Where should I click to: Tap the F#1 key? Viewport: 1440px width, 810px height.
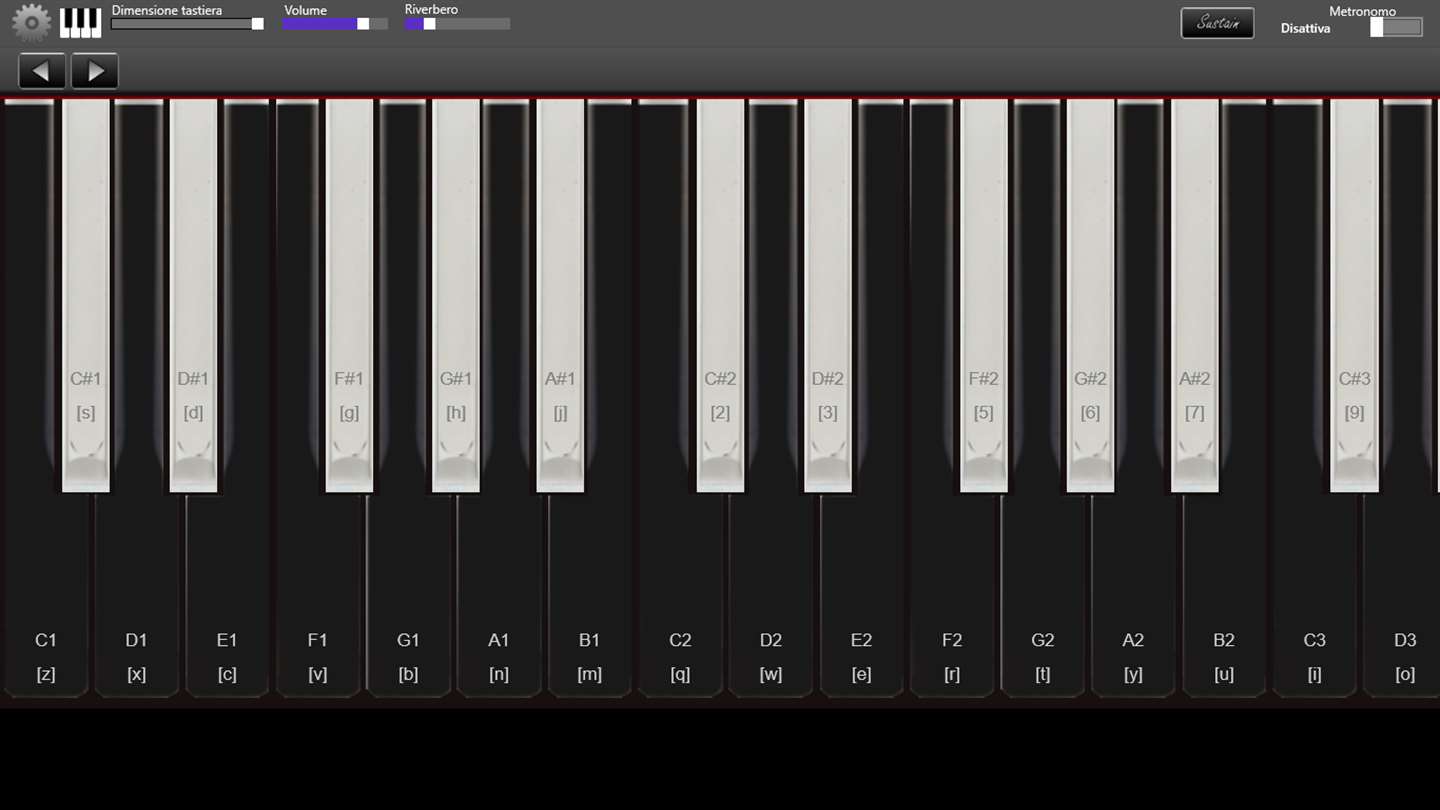[x=349, y=295]
